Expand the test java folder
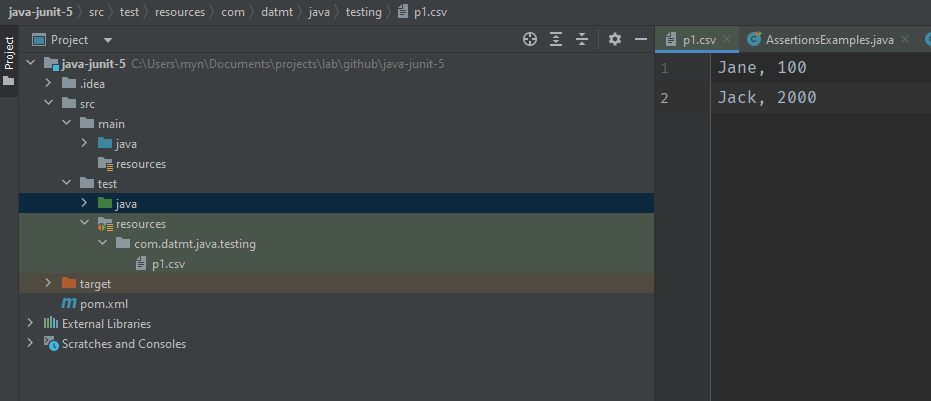Screen dimensions: 931x401 coord(84,204)
